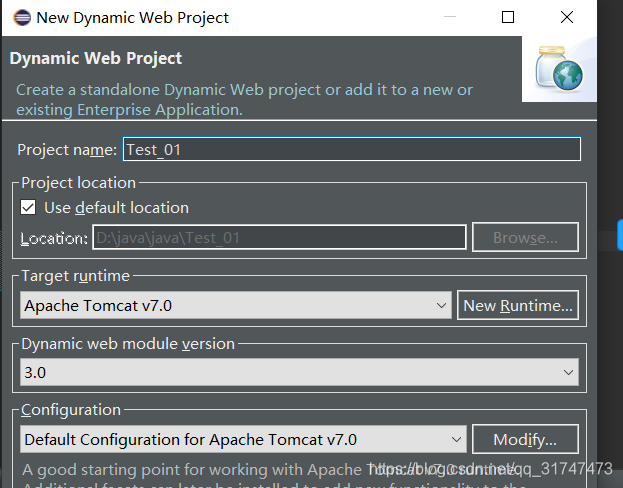Click the Project location group label
The image size is (623, 488).
click(79, 183)
